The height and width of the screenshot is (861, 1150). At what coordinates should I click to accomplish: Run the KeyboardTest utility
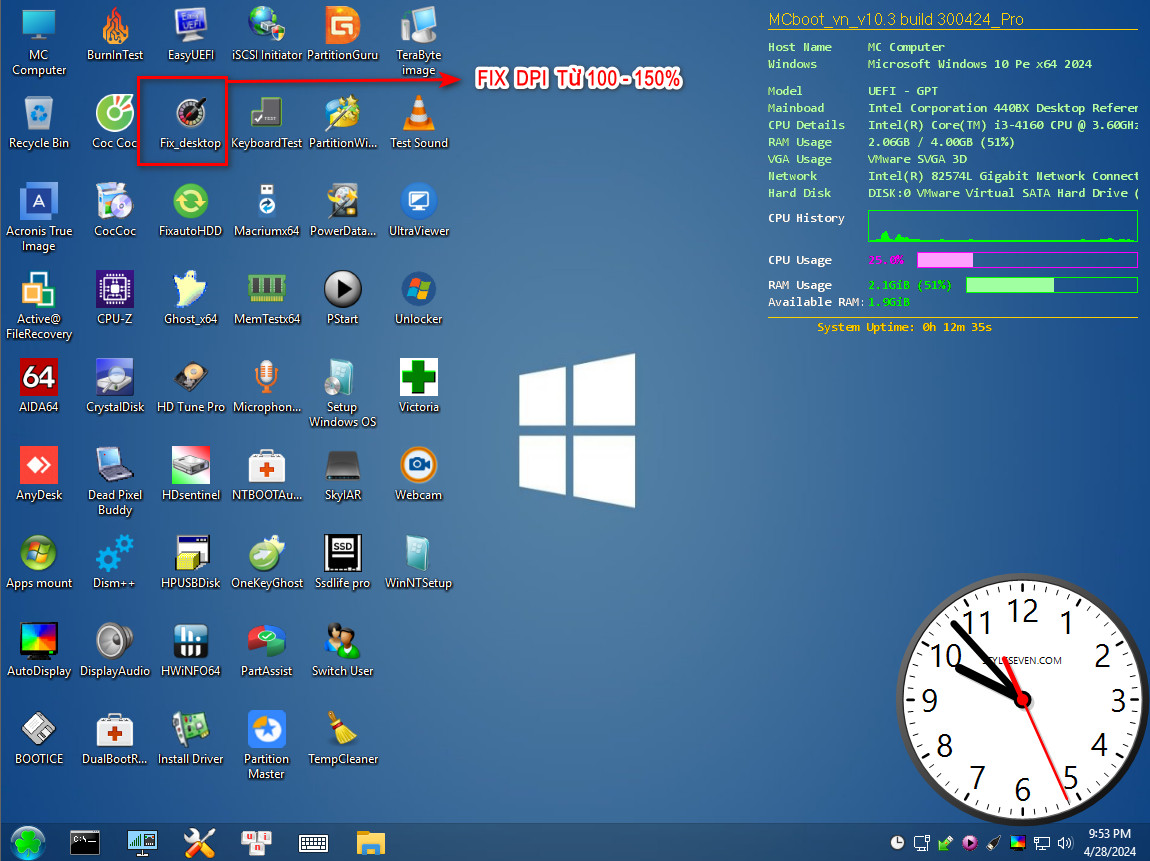[x=267, y=120]
